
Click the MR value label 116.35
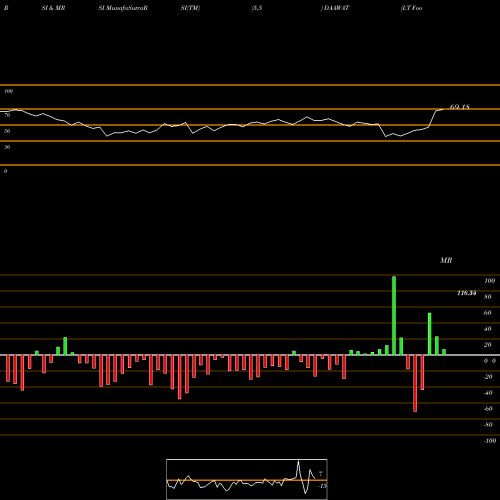[467, 293]
